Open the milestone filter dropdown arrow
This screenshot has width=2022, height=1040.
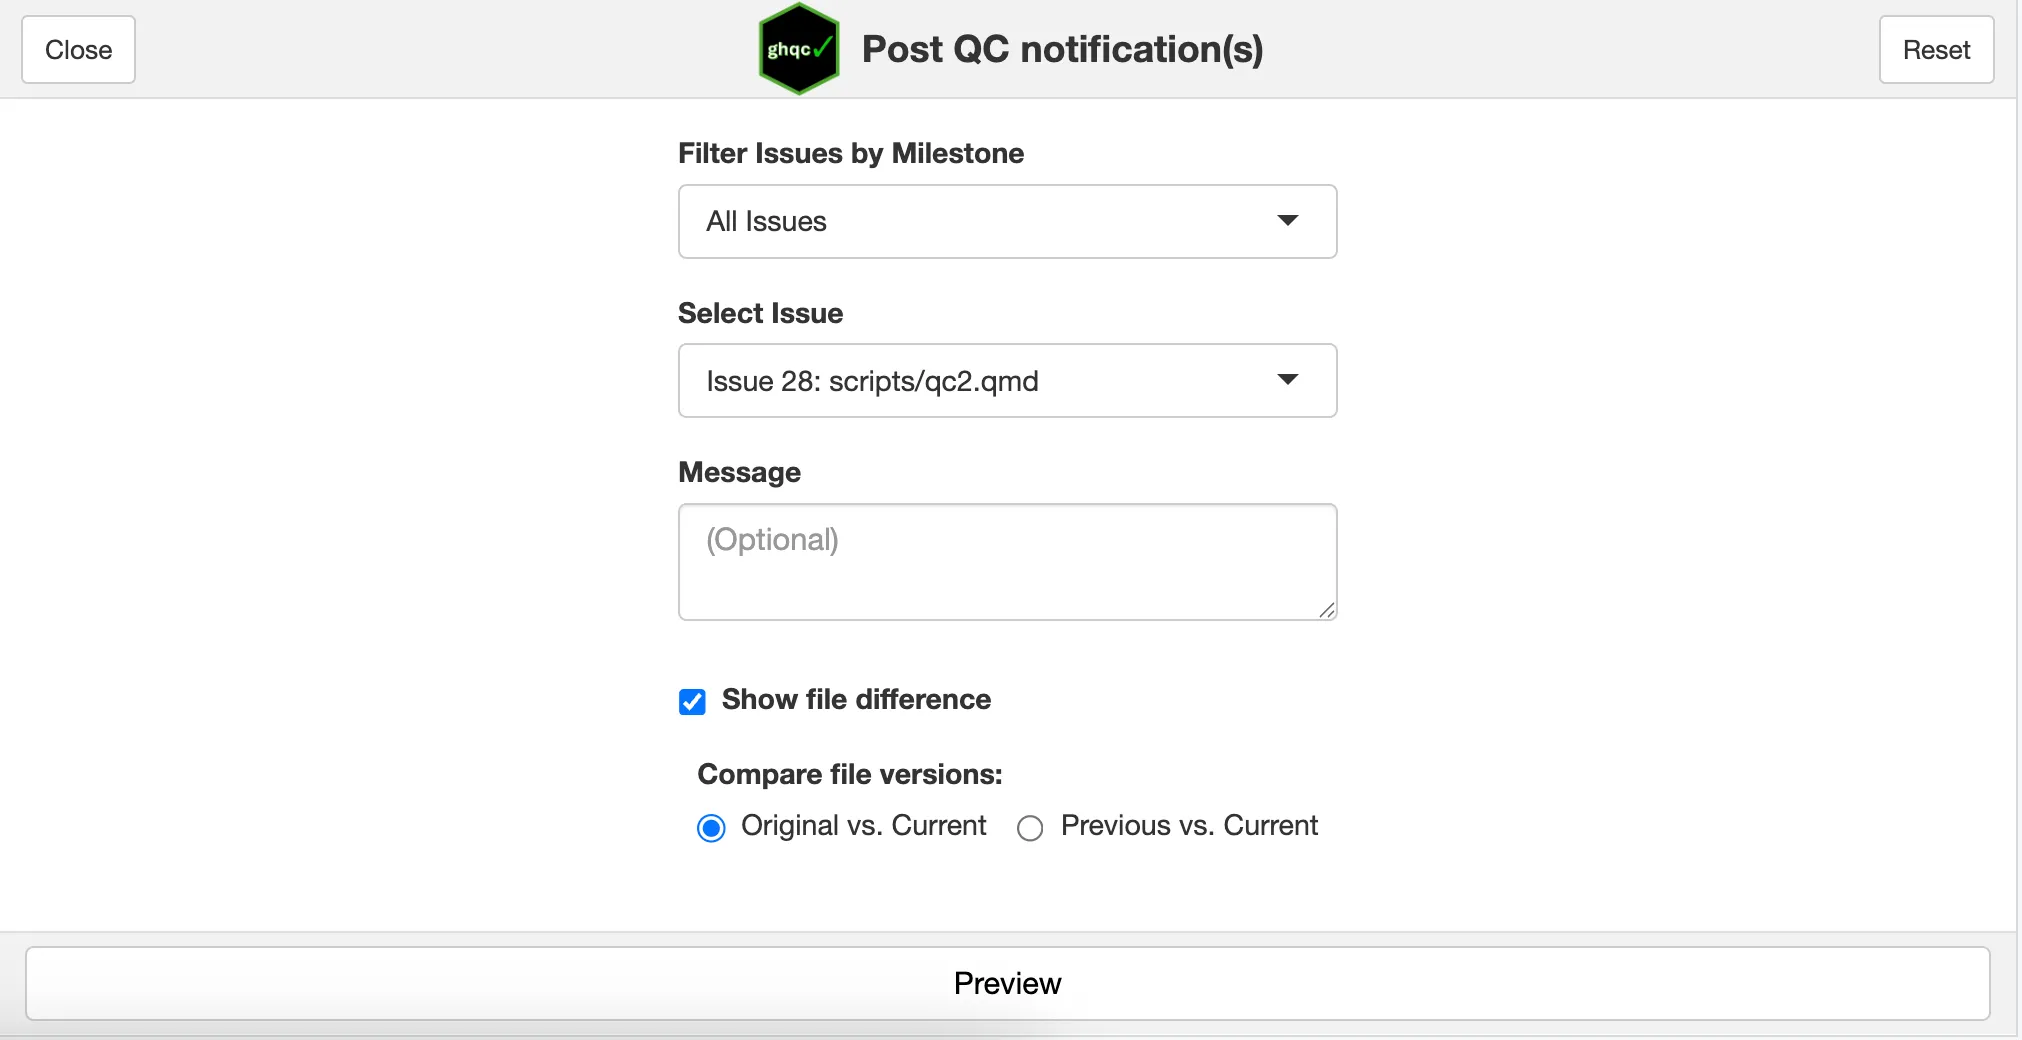click(1288, 221)
